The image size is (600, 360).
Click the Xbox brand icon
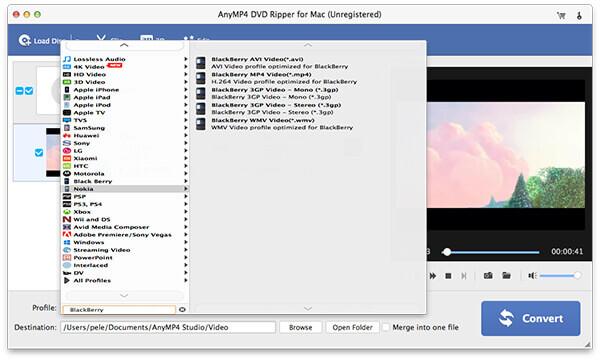67,212
